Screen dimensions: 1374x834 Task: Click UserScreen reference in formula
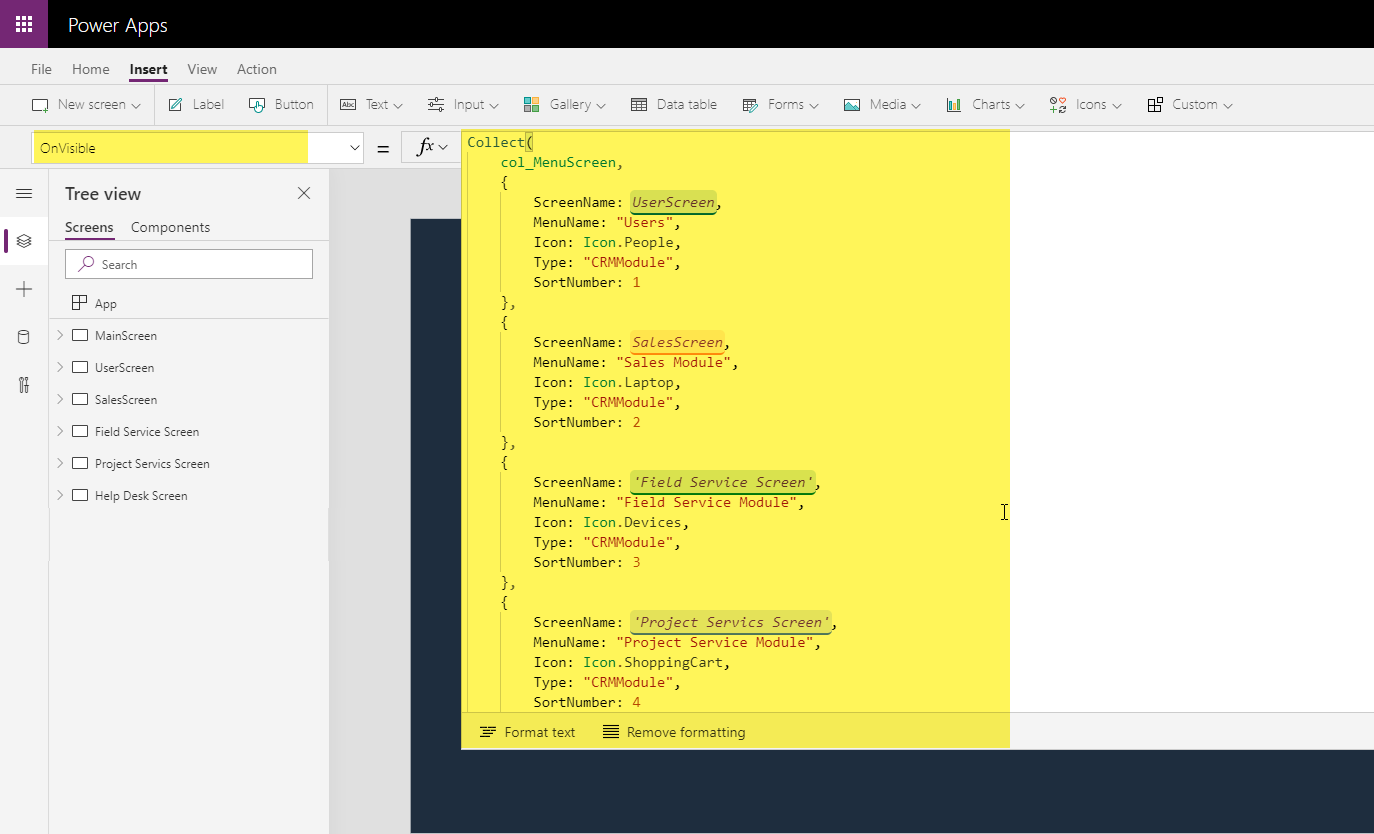(673, 202)
